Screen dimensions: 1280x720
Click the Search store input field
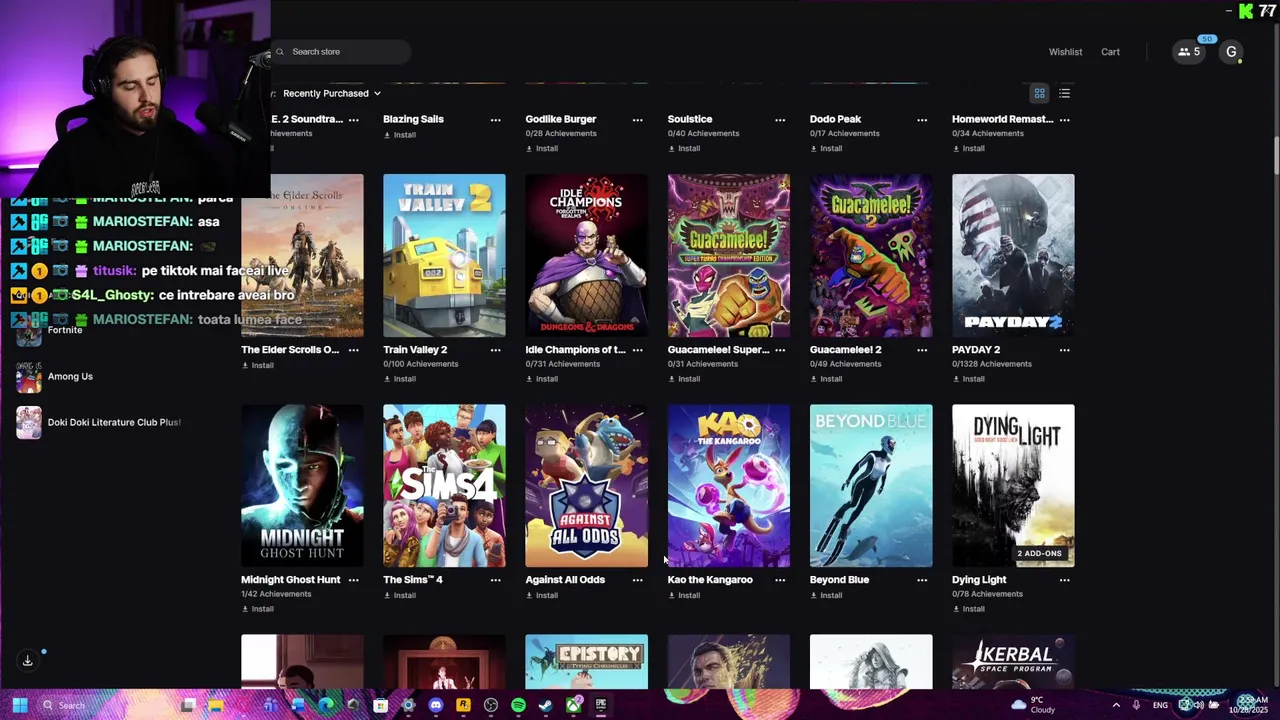[x=341, y=52]
